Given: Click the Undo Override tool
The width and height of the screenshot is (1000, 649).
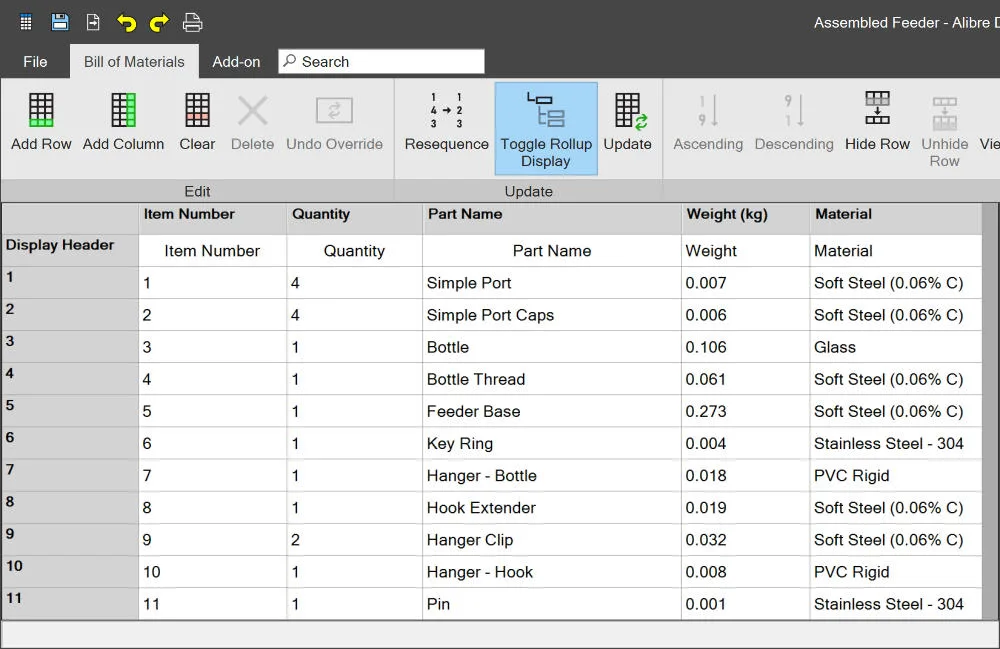Looking at the screenshot, I should (x=334, y=122).
